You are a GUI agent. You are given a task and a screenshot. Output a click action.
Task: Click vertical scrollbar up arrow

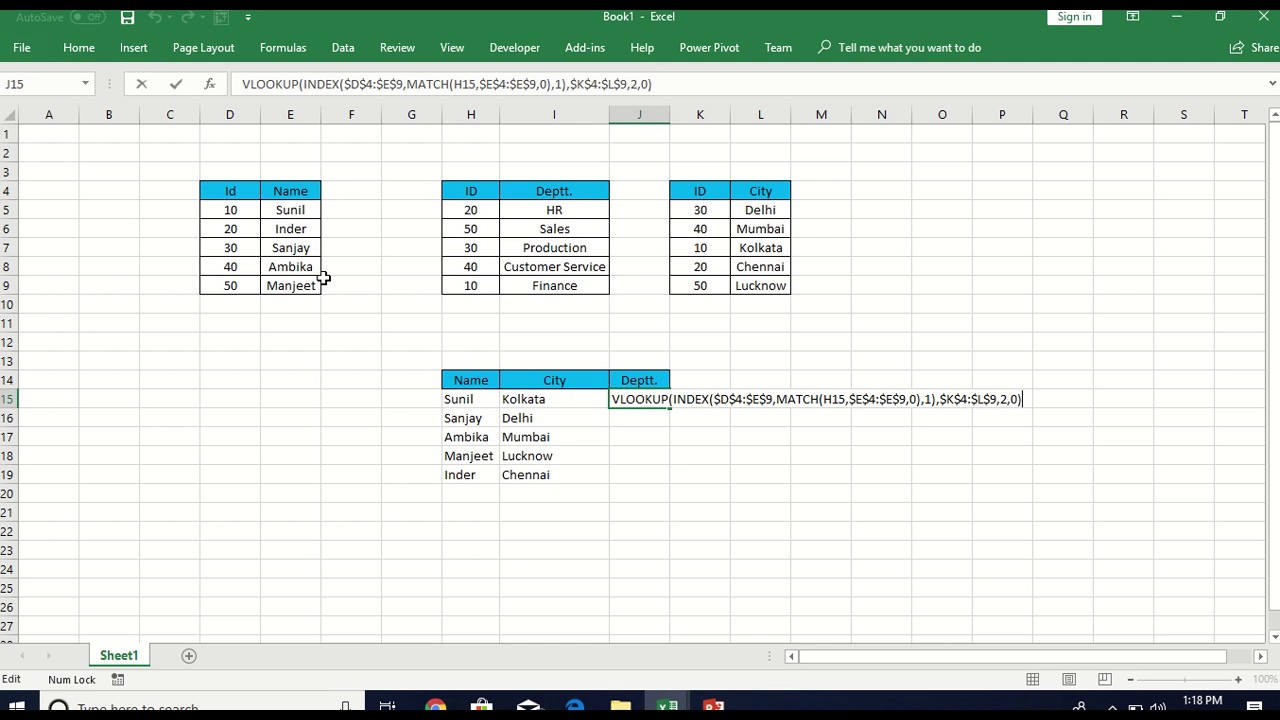(x=1272, y=114)
